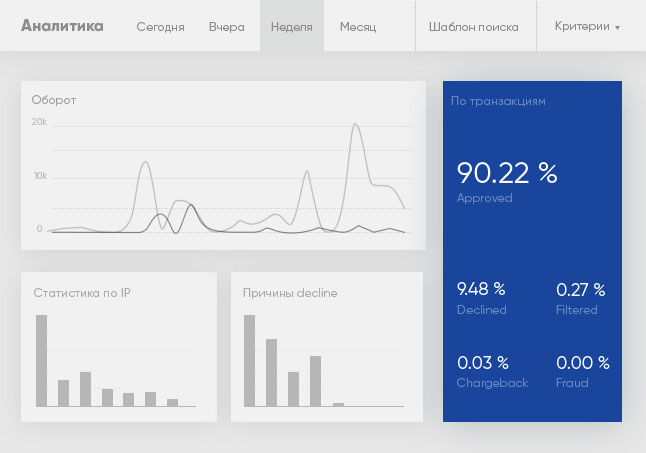Click the second bar in Причины decline

click(x=272, y=373)
